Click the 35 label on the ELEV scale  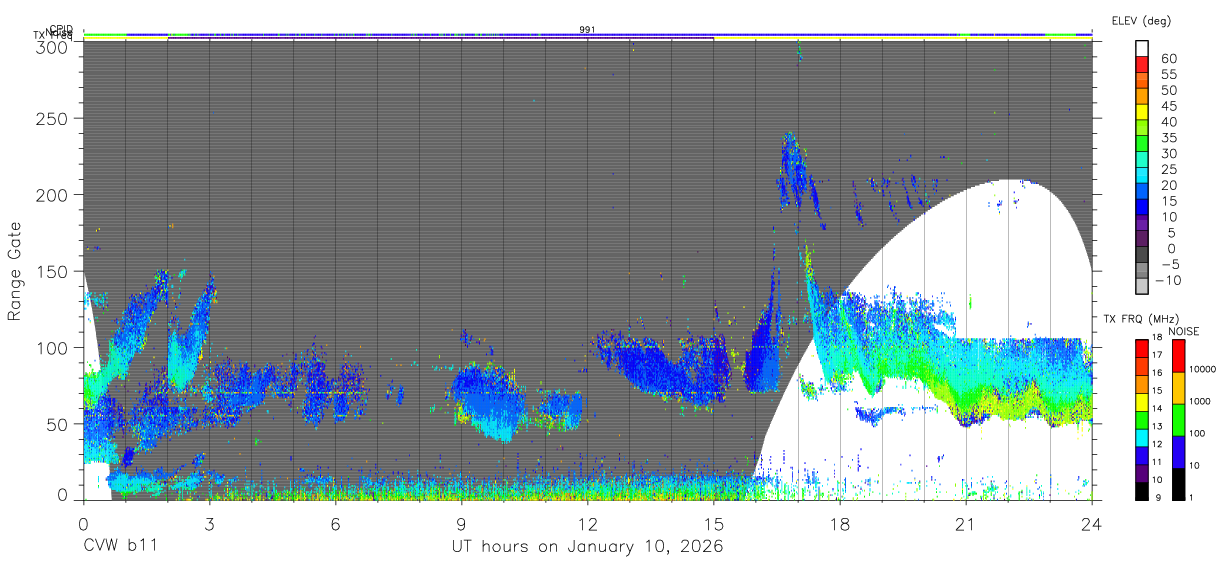[x=1168, y=138]
